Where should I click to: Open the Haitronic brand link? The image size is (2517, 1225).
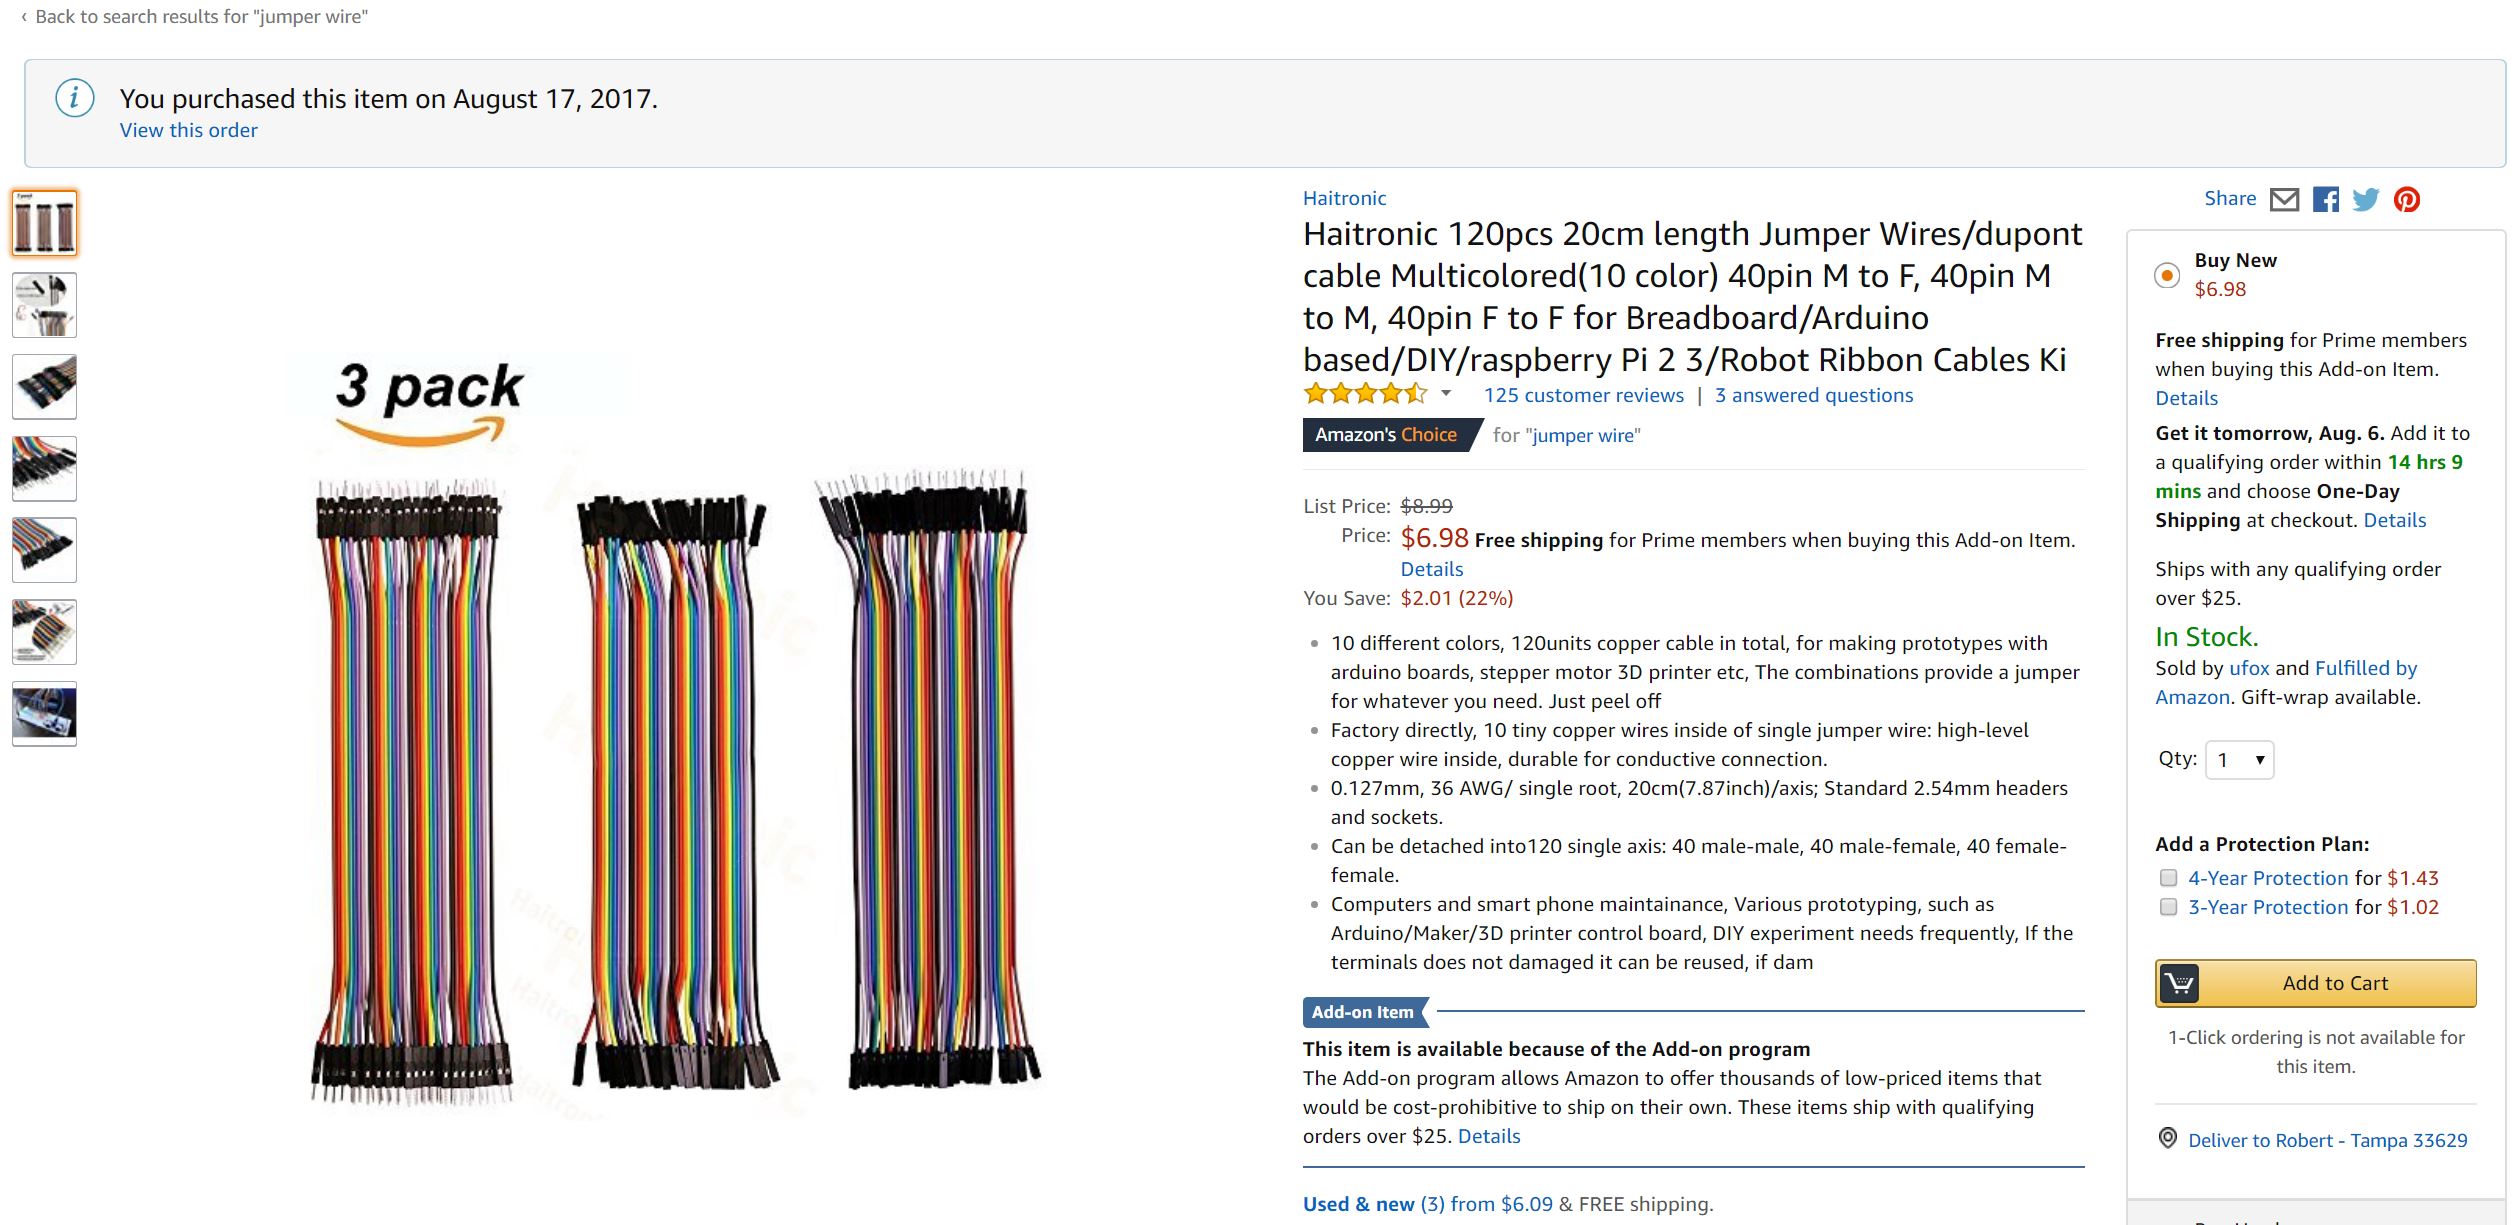click(1344, 198)
